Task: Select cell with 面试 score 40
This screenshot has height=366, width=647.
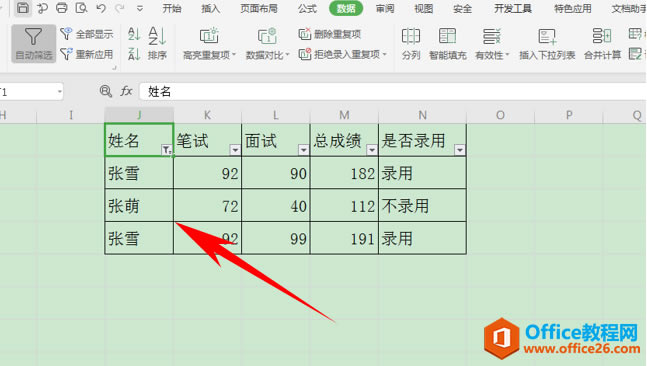Action: pyautogui.click(x=276, y=205)
